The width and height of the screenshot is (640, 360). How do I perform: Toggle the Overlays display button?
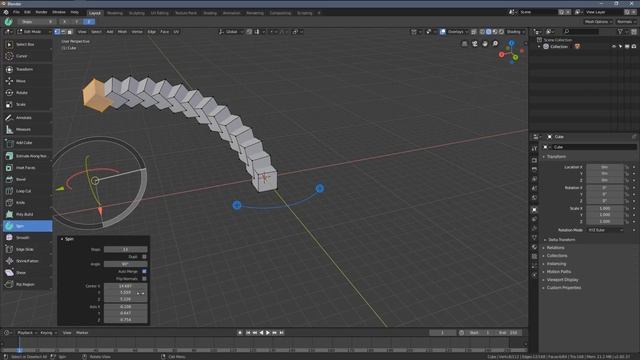(x=443, y=32)
